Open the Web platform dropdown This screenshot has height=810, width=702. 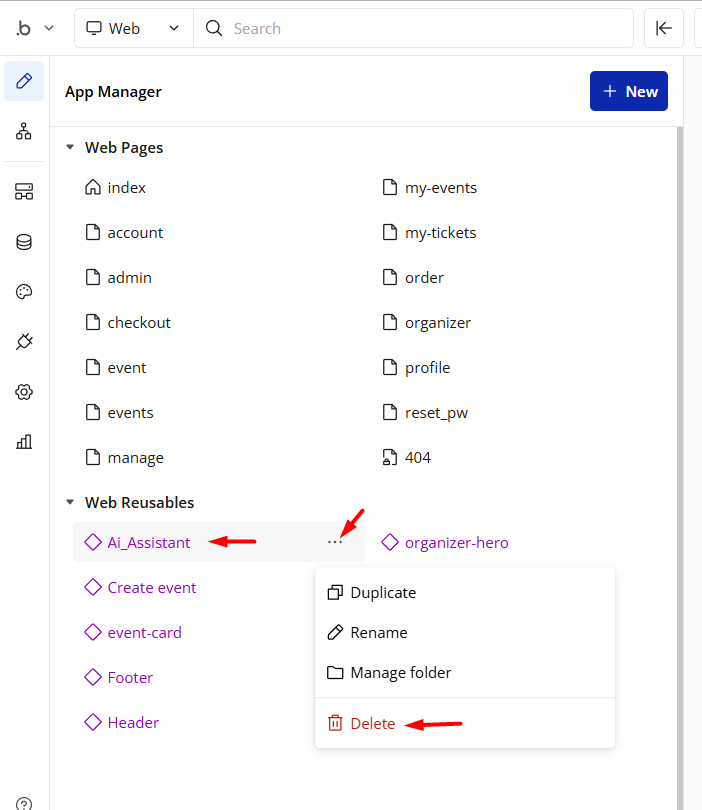coord(134,28)
